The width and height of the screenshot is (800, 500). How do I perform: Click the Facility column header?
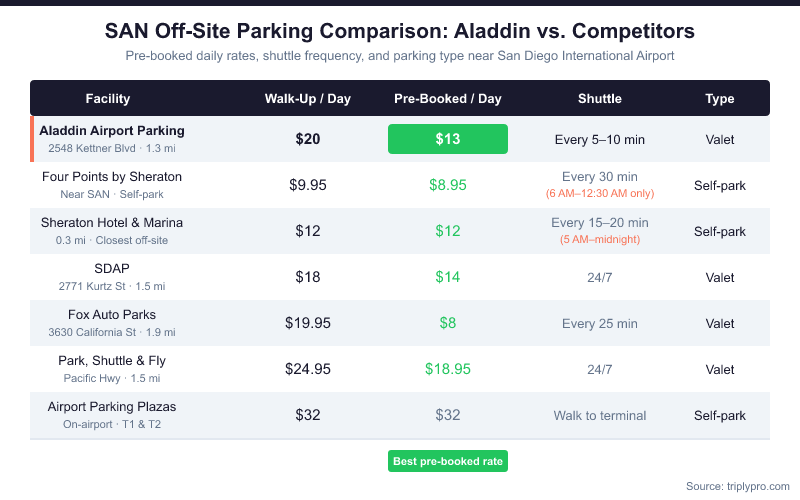click(x=108, y=99)
